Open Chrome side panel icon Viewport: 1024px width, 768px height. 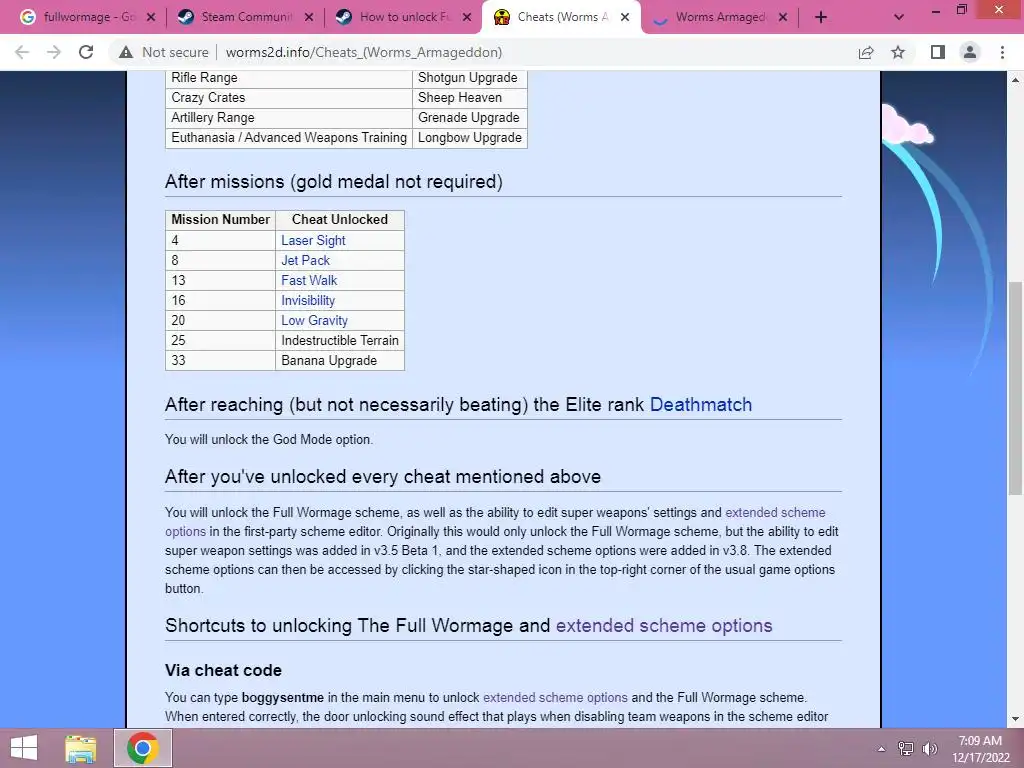pyautogui.click(x=938, y=52)
